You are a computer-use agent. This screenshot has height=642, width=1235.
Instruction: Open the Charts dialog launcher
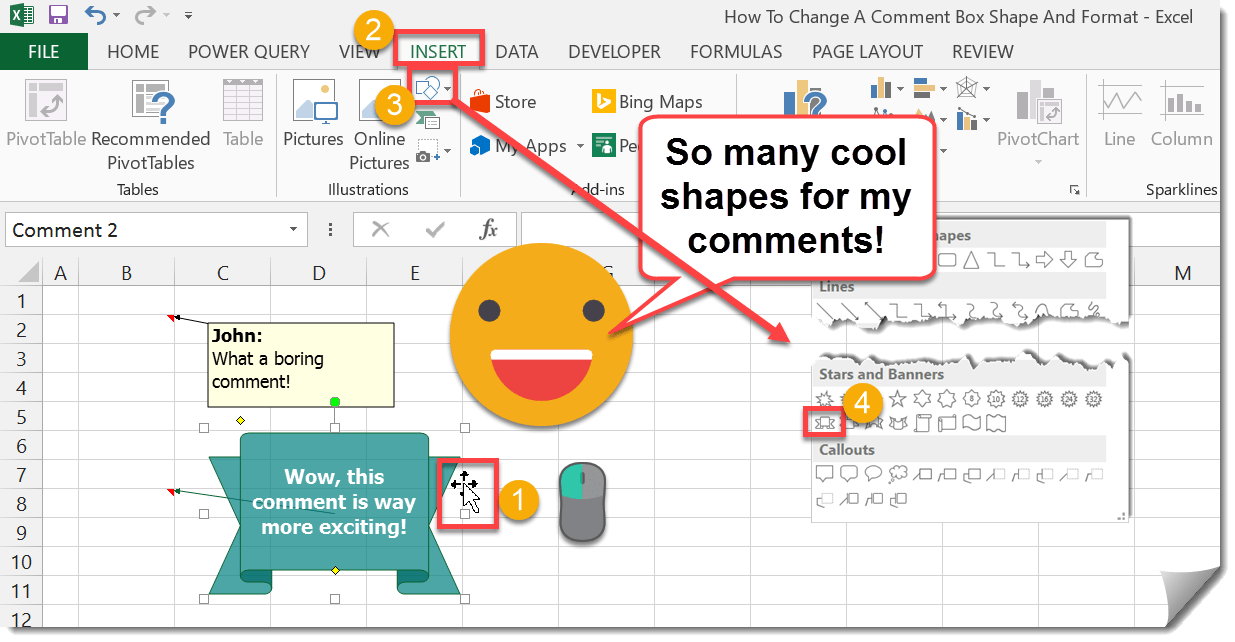pyautogui.click(x=1075, y=190)
